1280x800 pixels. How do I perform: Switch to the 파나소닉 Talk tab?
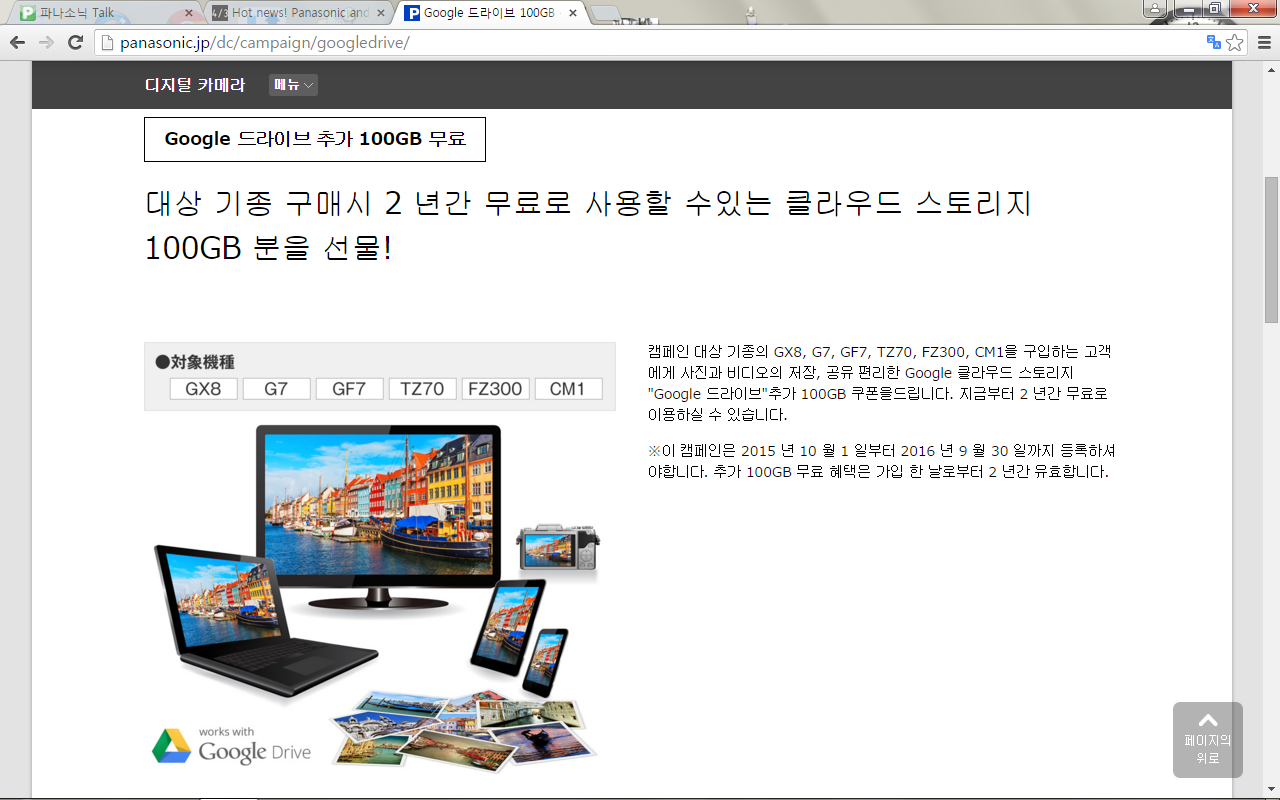[100, 13]
